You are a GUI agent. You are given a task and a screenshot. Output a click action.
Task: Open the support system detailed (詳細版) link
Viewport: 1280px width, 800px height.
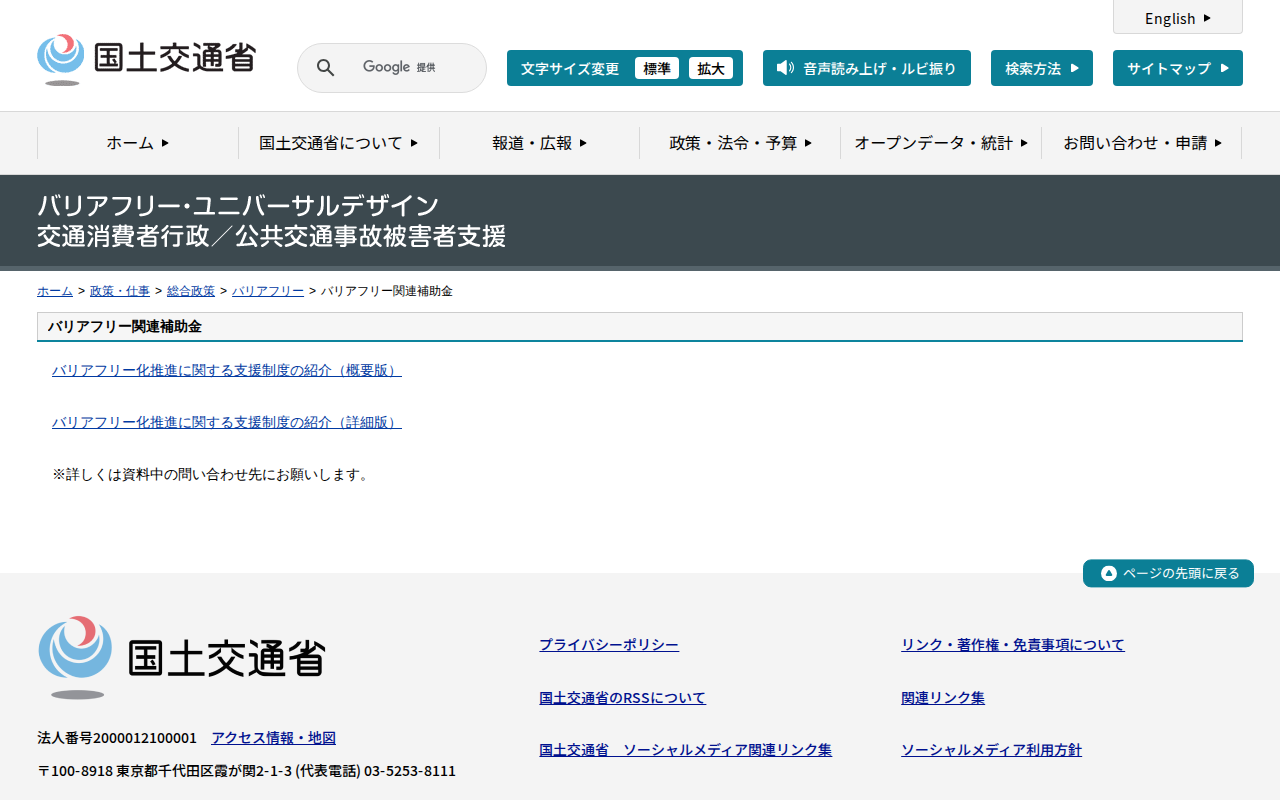(226, 422)
